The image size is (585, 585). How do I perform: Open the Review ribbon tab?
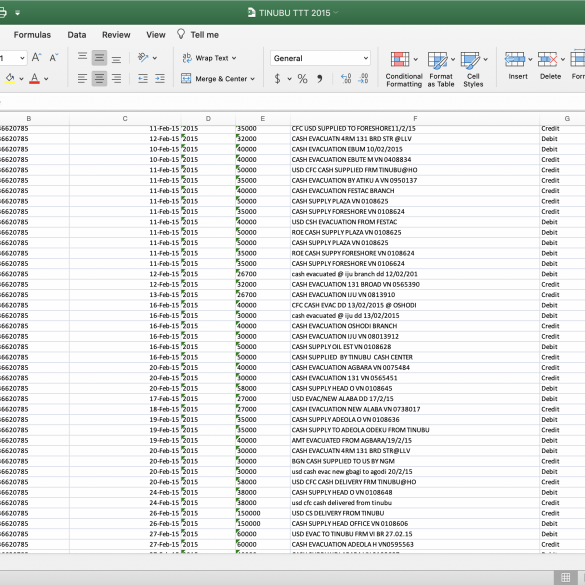[x=116, y=35]
